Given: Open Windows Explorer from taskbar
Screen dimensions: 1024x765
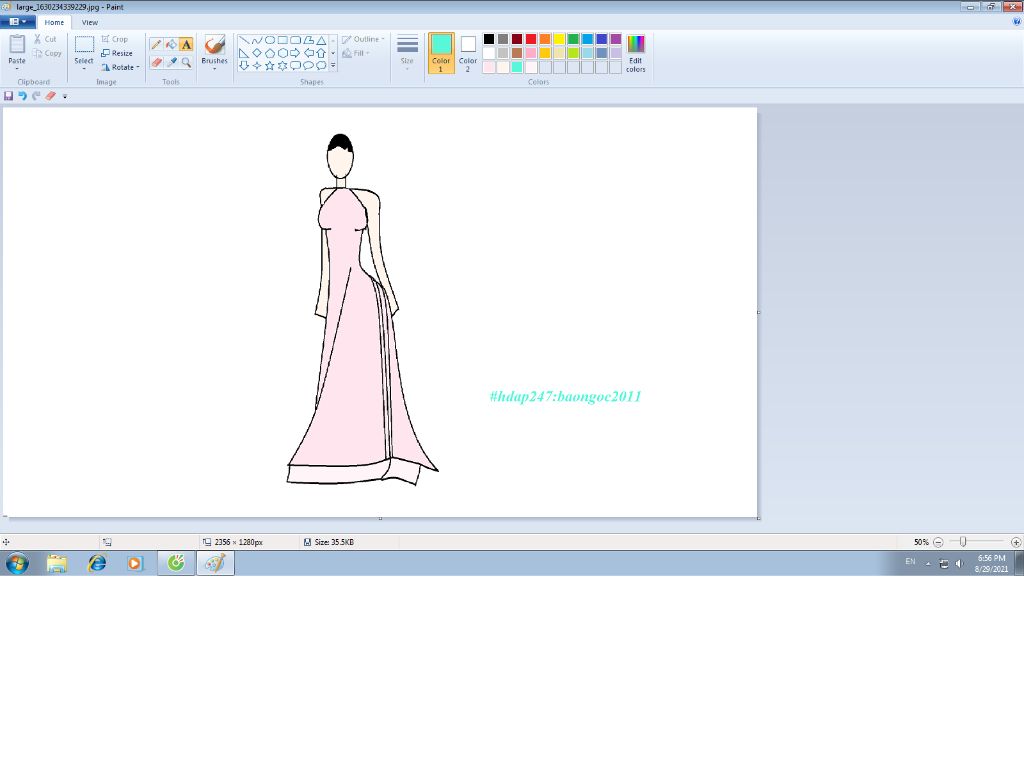Looking at the screenshot, I should [x=57, y=563].
